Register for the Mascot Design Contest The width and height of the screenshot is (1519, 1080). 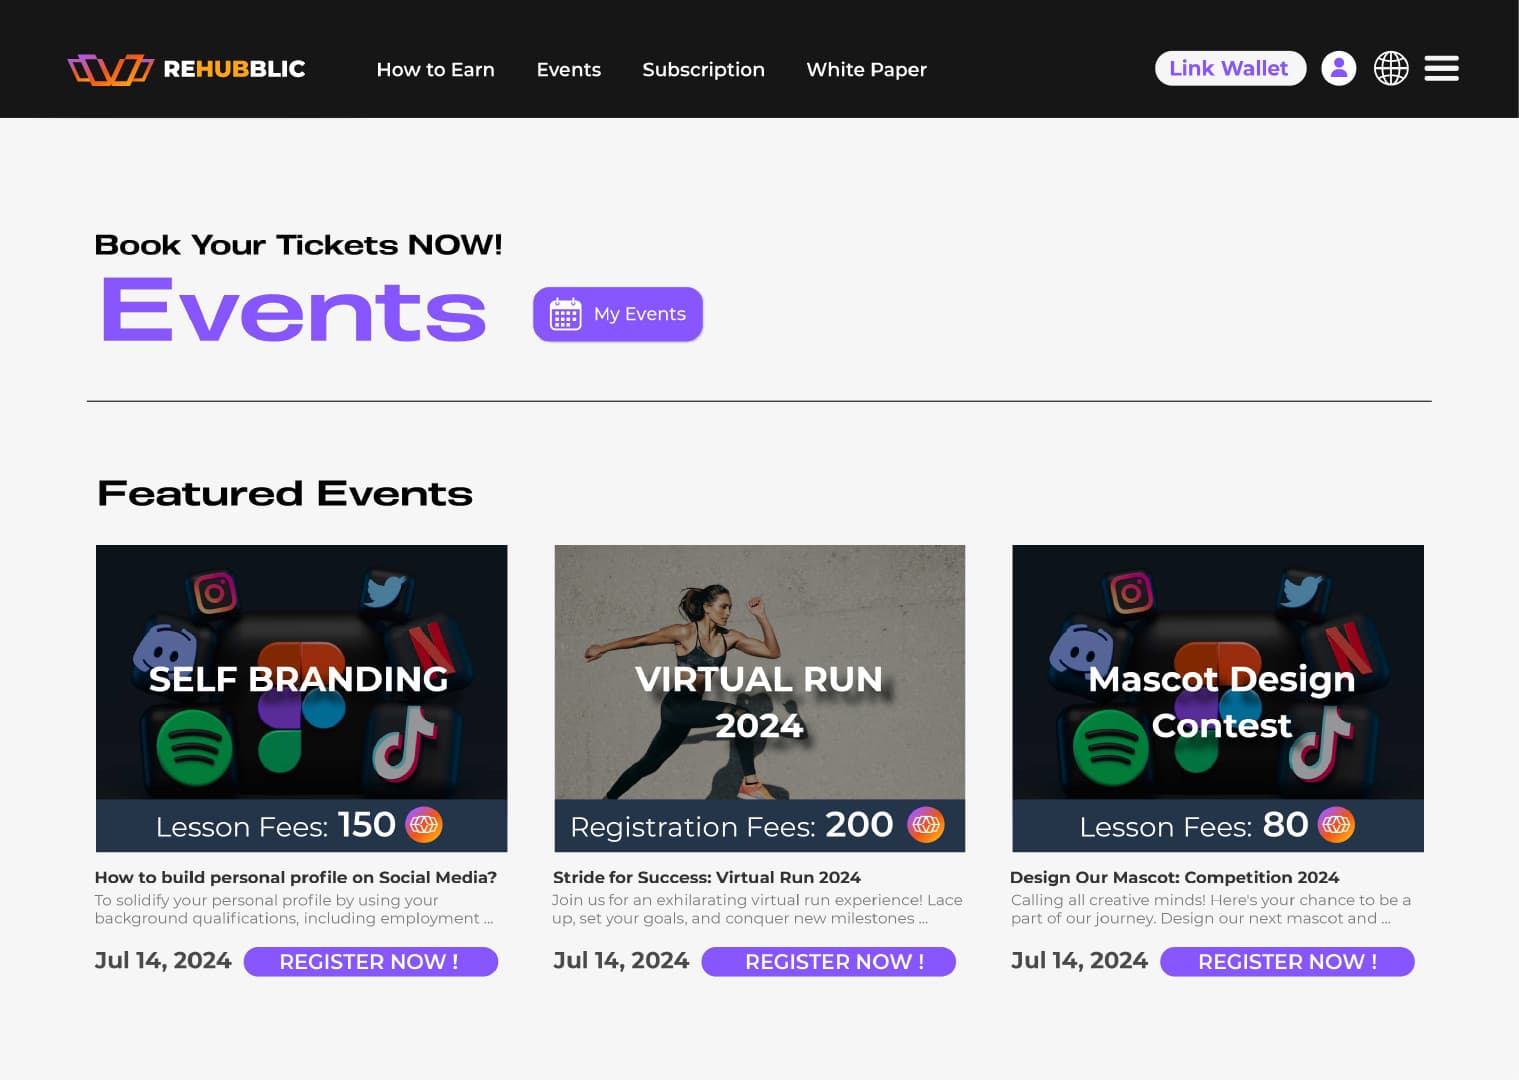tap(1287, 962)
